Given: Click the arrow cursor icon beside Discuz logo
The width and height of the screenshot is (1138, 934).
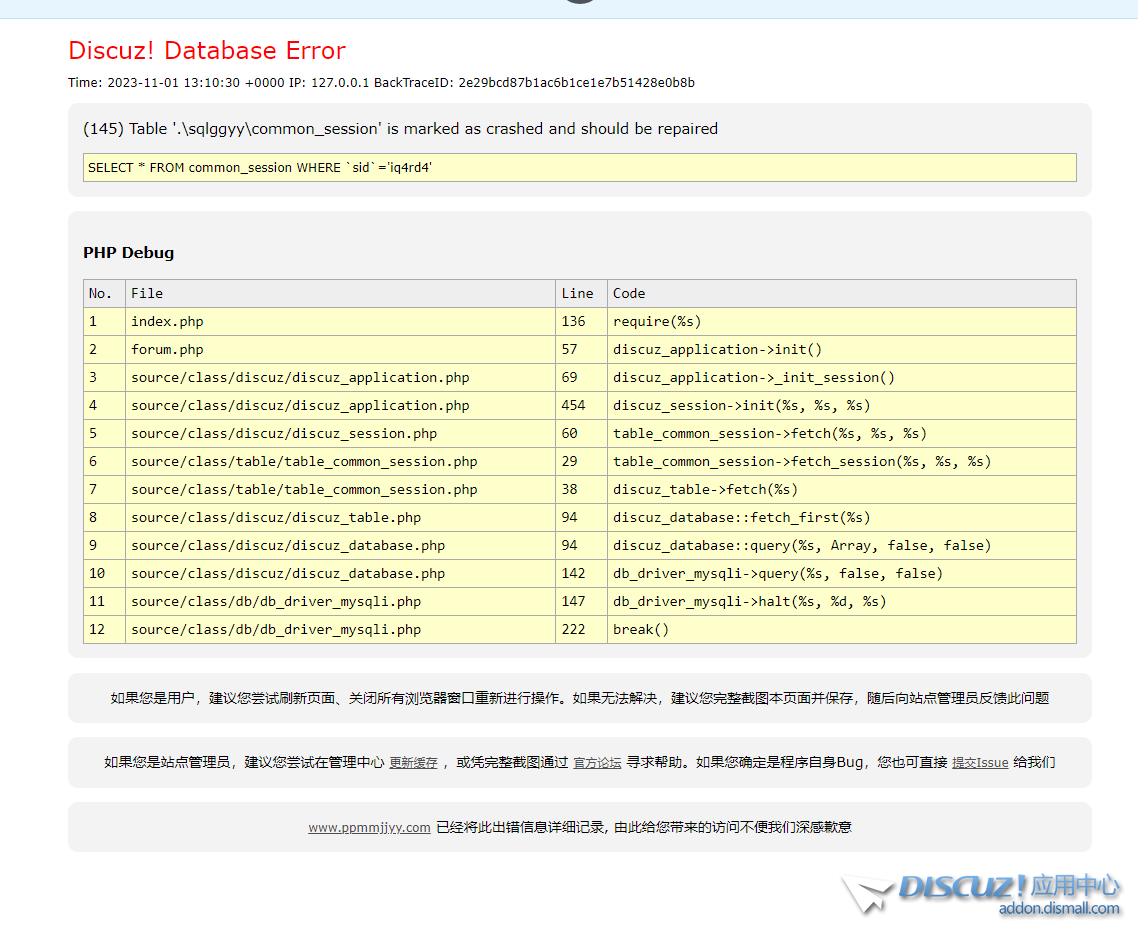Looking at the screenshot, I should click(866, 893).
